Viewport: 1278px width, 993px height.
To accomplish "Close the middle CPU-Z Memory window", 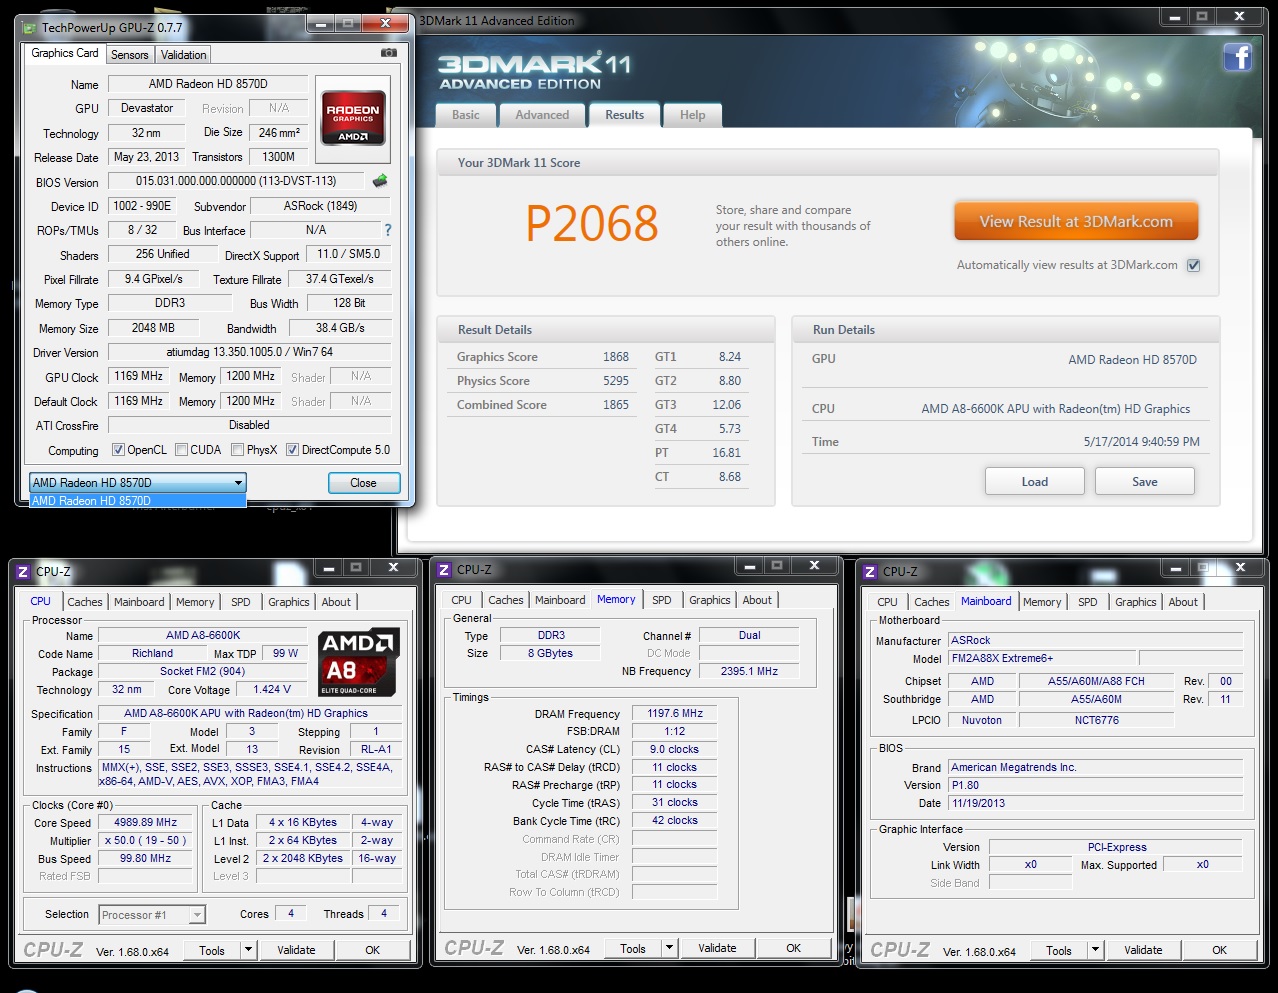I will coord(814,565).
